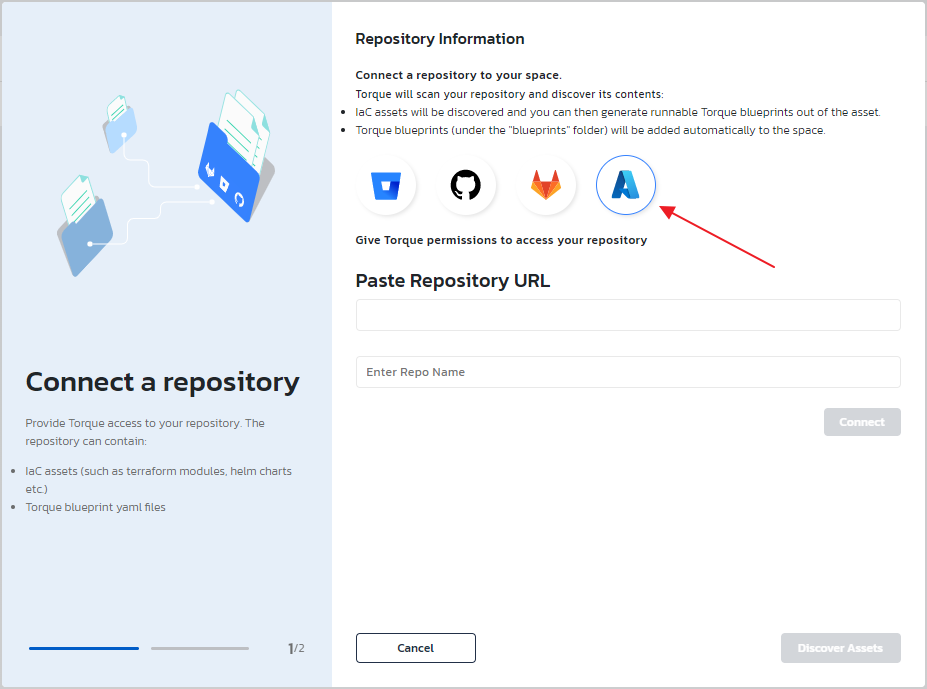Click the second gray progress step bar

click(200, 648)
